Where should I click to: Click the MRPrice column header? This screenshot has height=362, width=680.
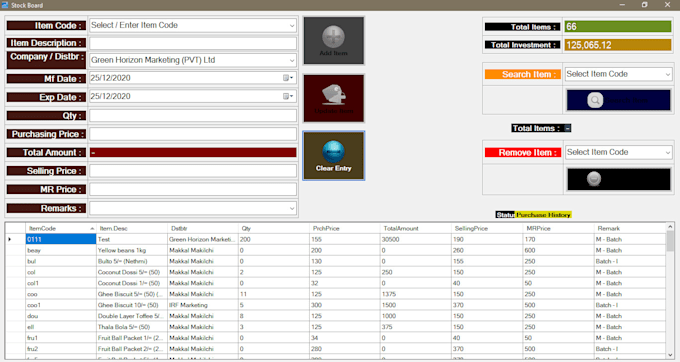[559, 228]
